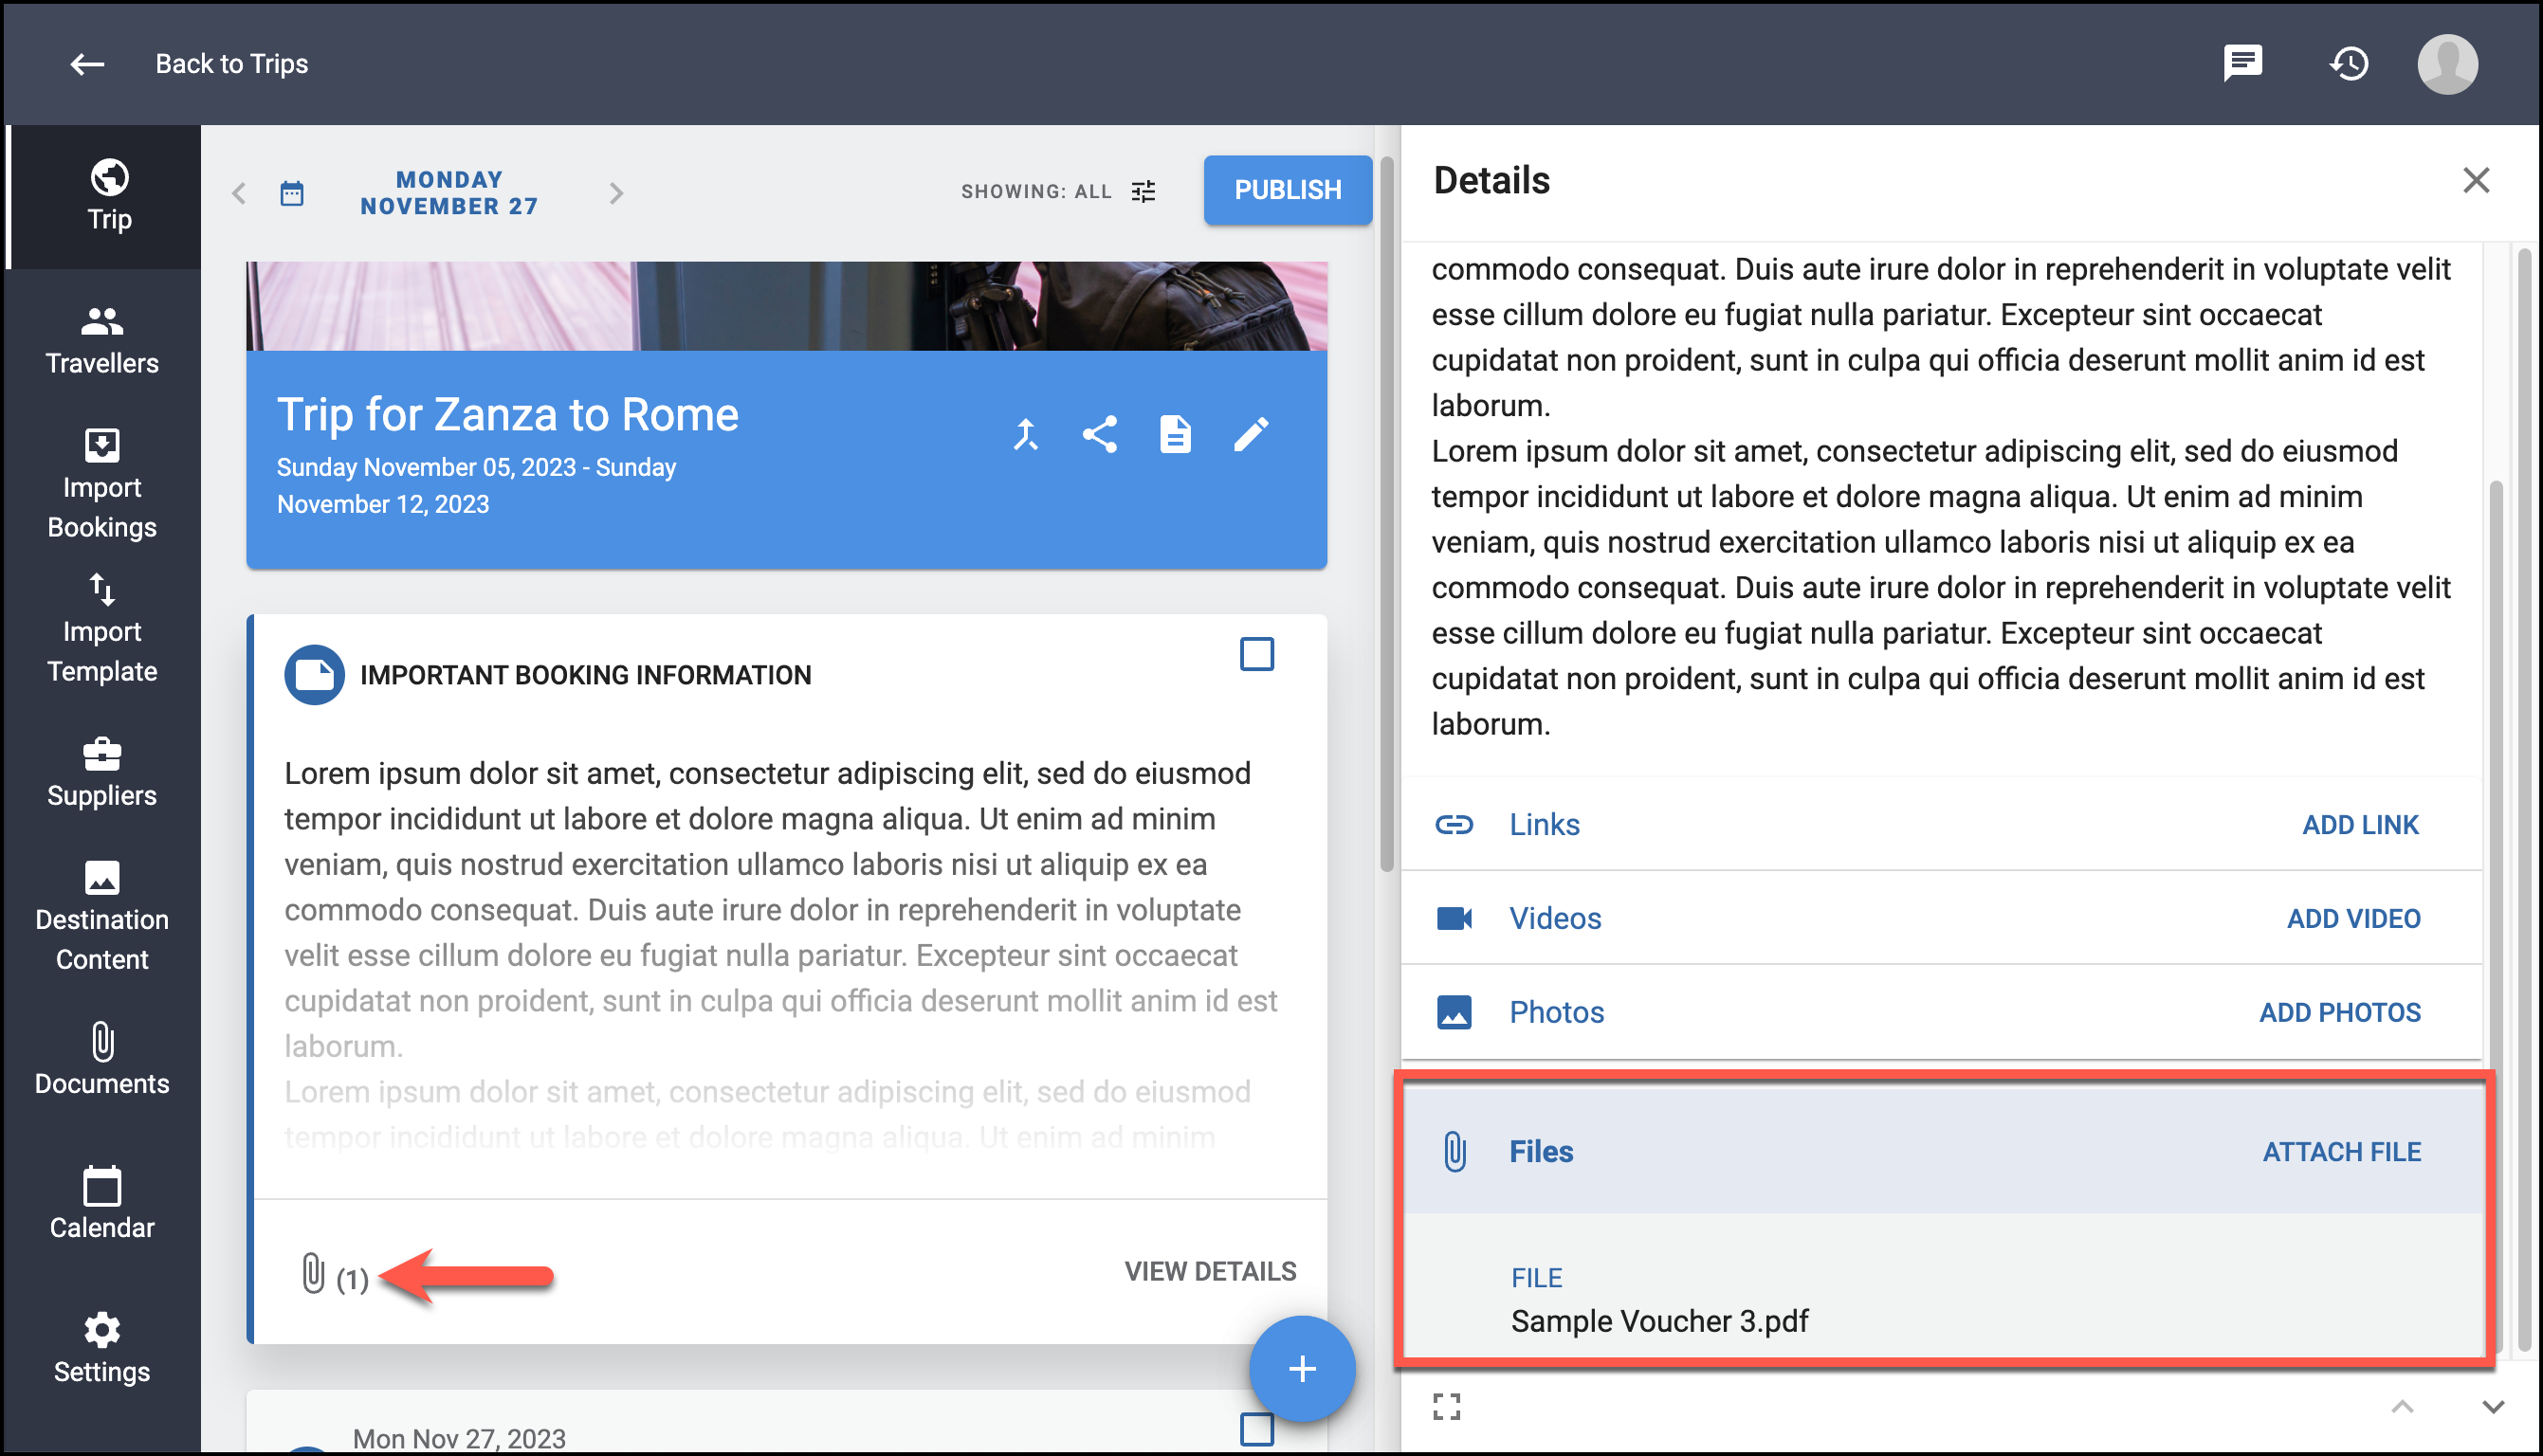Click ADD VIDEO
The image size is (2543, 1456).
pyautogui.click(x=2353, y=918)
